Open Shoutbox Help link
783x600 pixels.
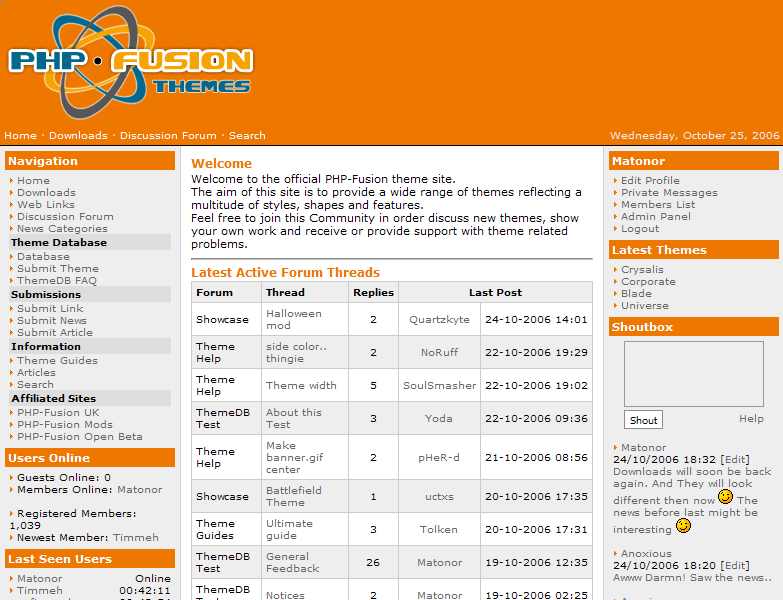(752, 419)
